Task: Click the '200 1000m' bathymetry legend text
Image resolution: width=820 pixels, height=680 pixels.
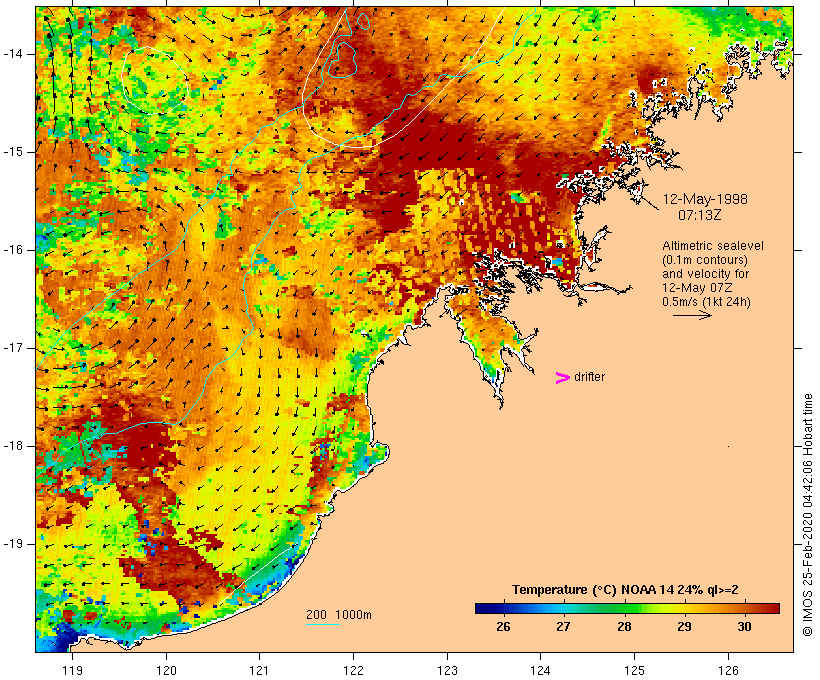Action: pyautogui.click(x=339, y=615)
